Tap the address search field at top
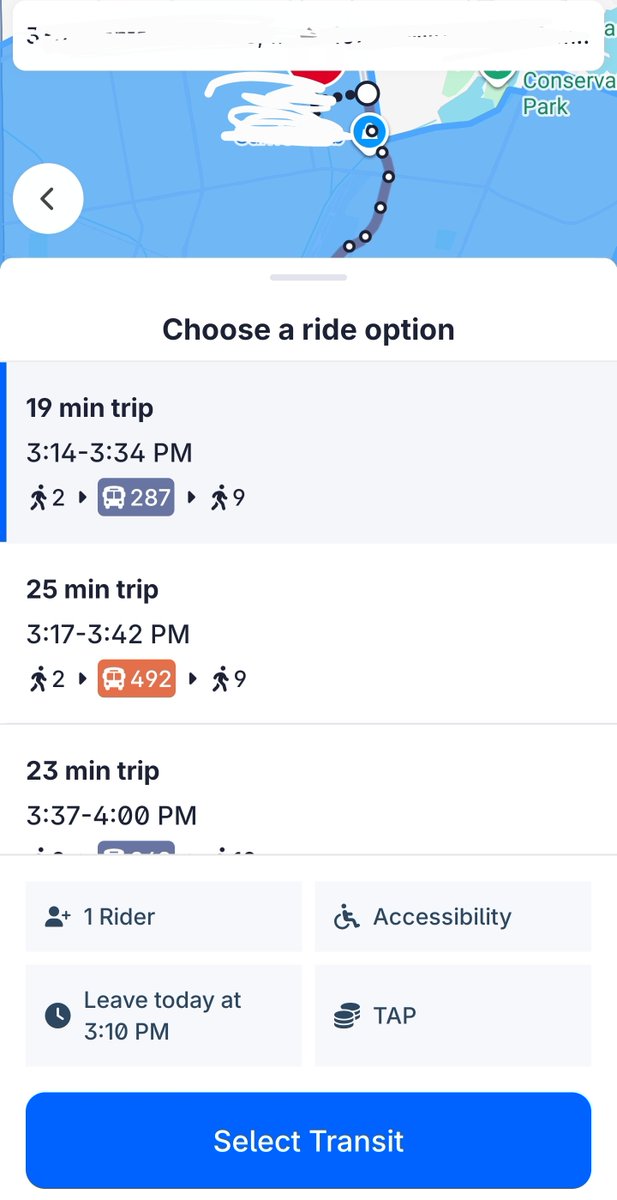The height and width of the screenshot is (1200, 617). click(308, 35)
